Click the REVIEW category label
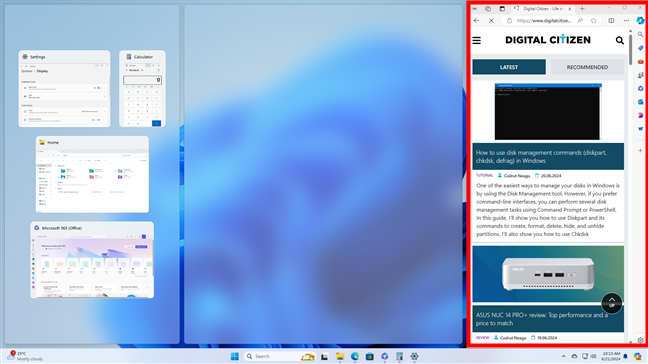648x364 pixels. (482, 338)
